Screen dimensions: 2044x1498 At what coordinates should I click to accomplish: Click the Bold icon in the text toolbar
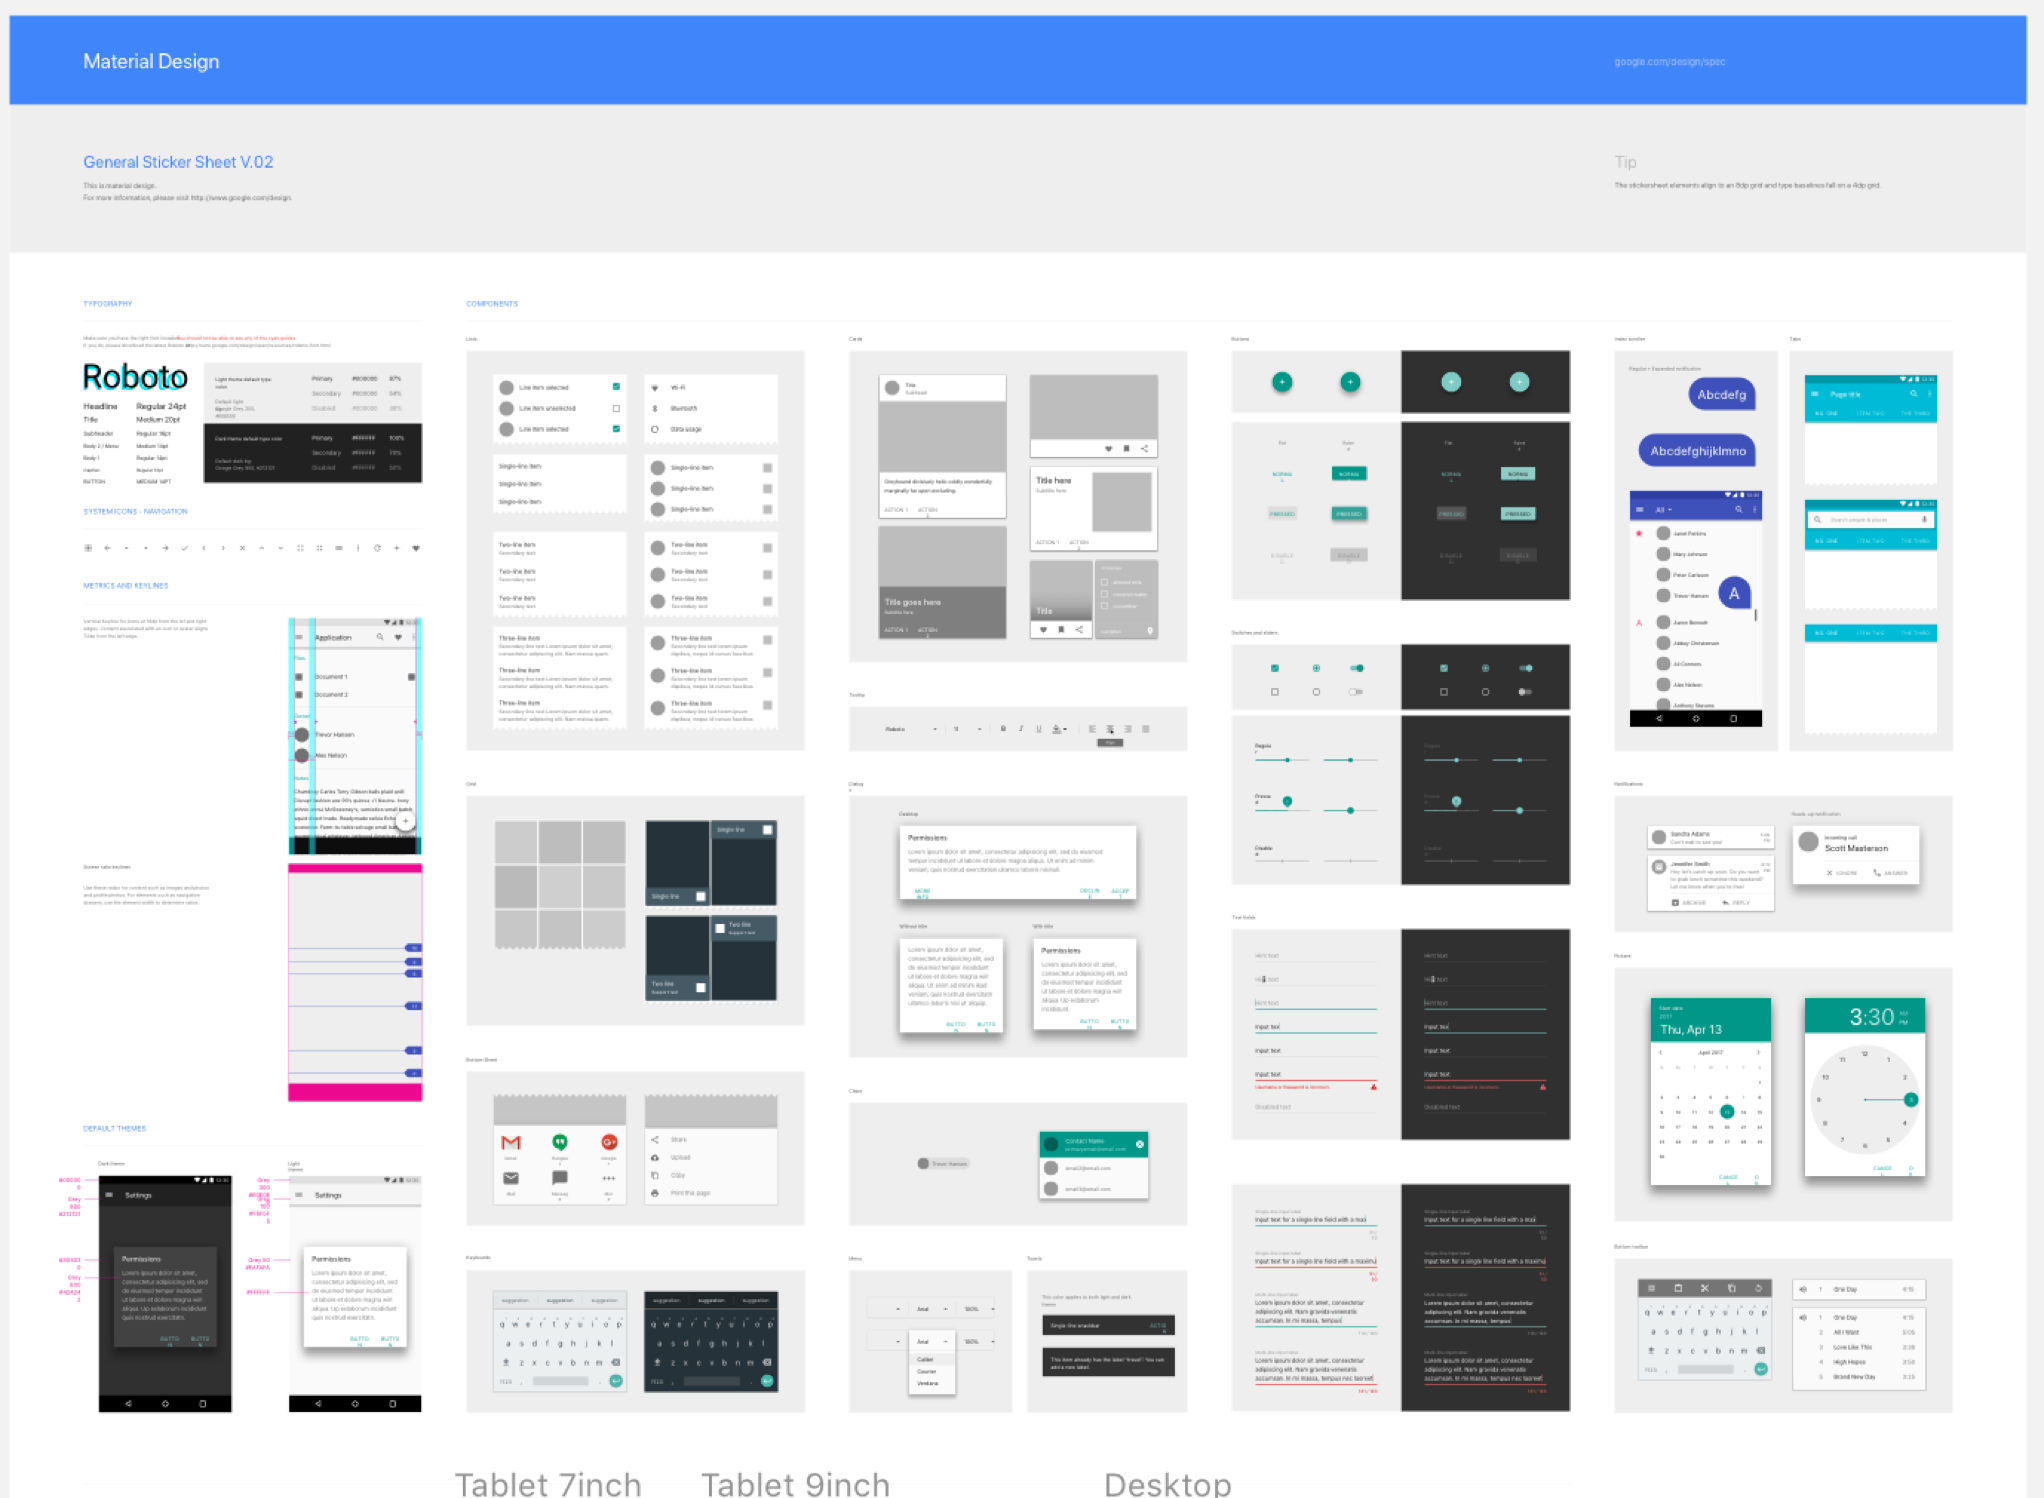tap(1003, 729)
